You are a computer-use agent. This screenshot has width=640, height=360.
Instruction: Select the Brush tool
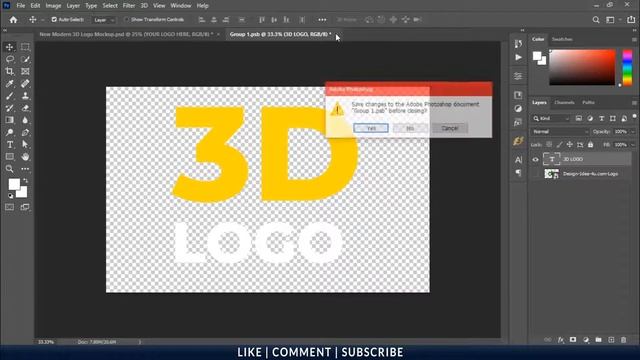[9, 96]
